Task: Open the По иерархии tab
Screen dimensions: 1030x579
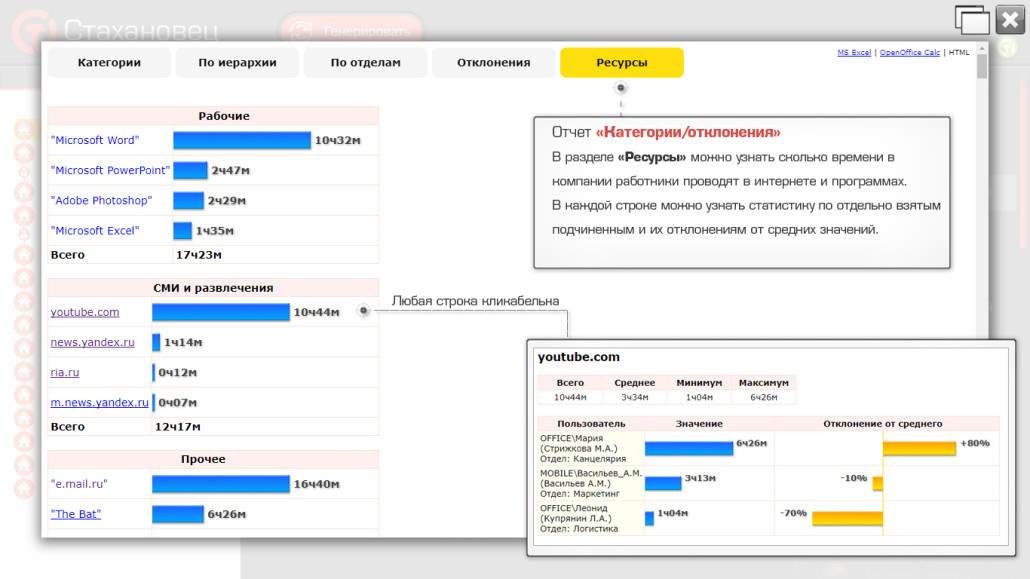Action: click(237, 62)
